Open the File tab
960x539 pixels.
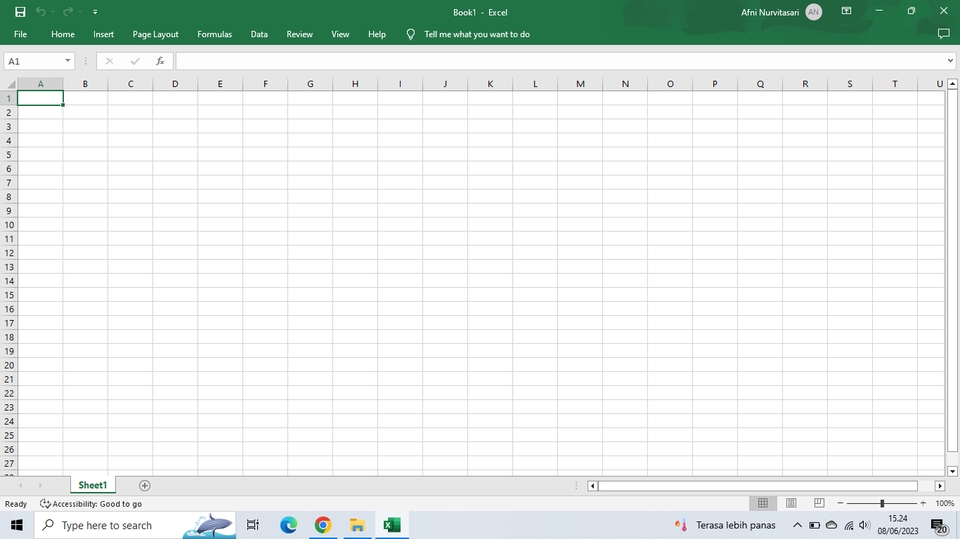coord(20,34)
